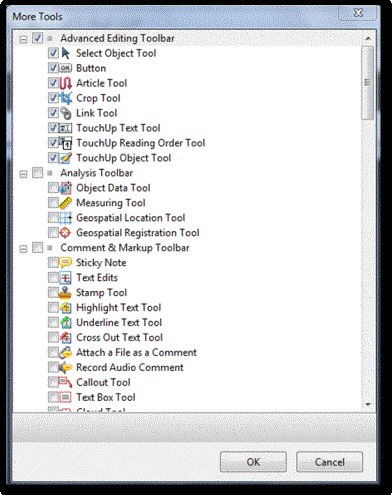The height and width of the screenshot is (495, 392).
Task: Click the Record Audio Comment speaker icon
Action: click(x=65, y=368)
